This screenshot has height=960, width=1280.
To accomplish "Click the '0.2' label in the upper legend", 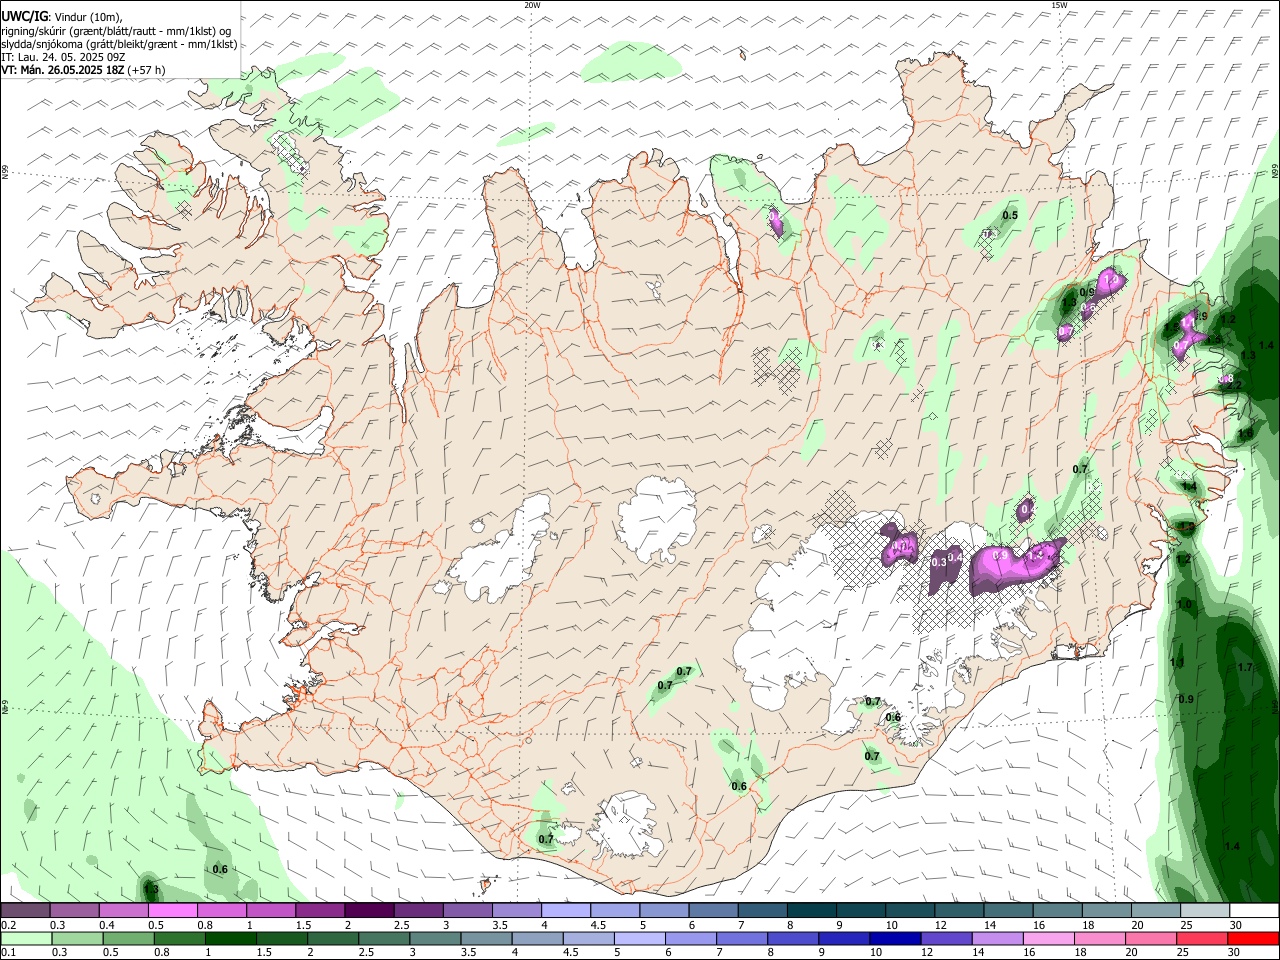I will [8, 926].
